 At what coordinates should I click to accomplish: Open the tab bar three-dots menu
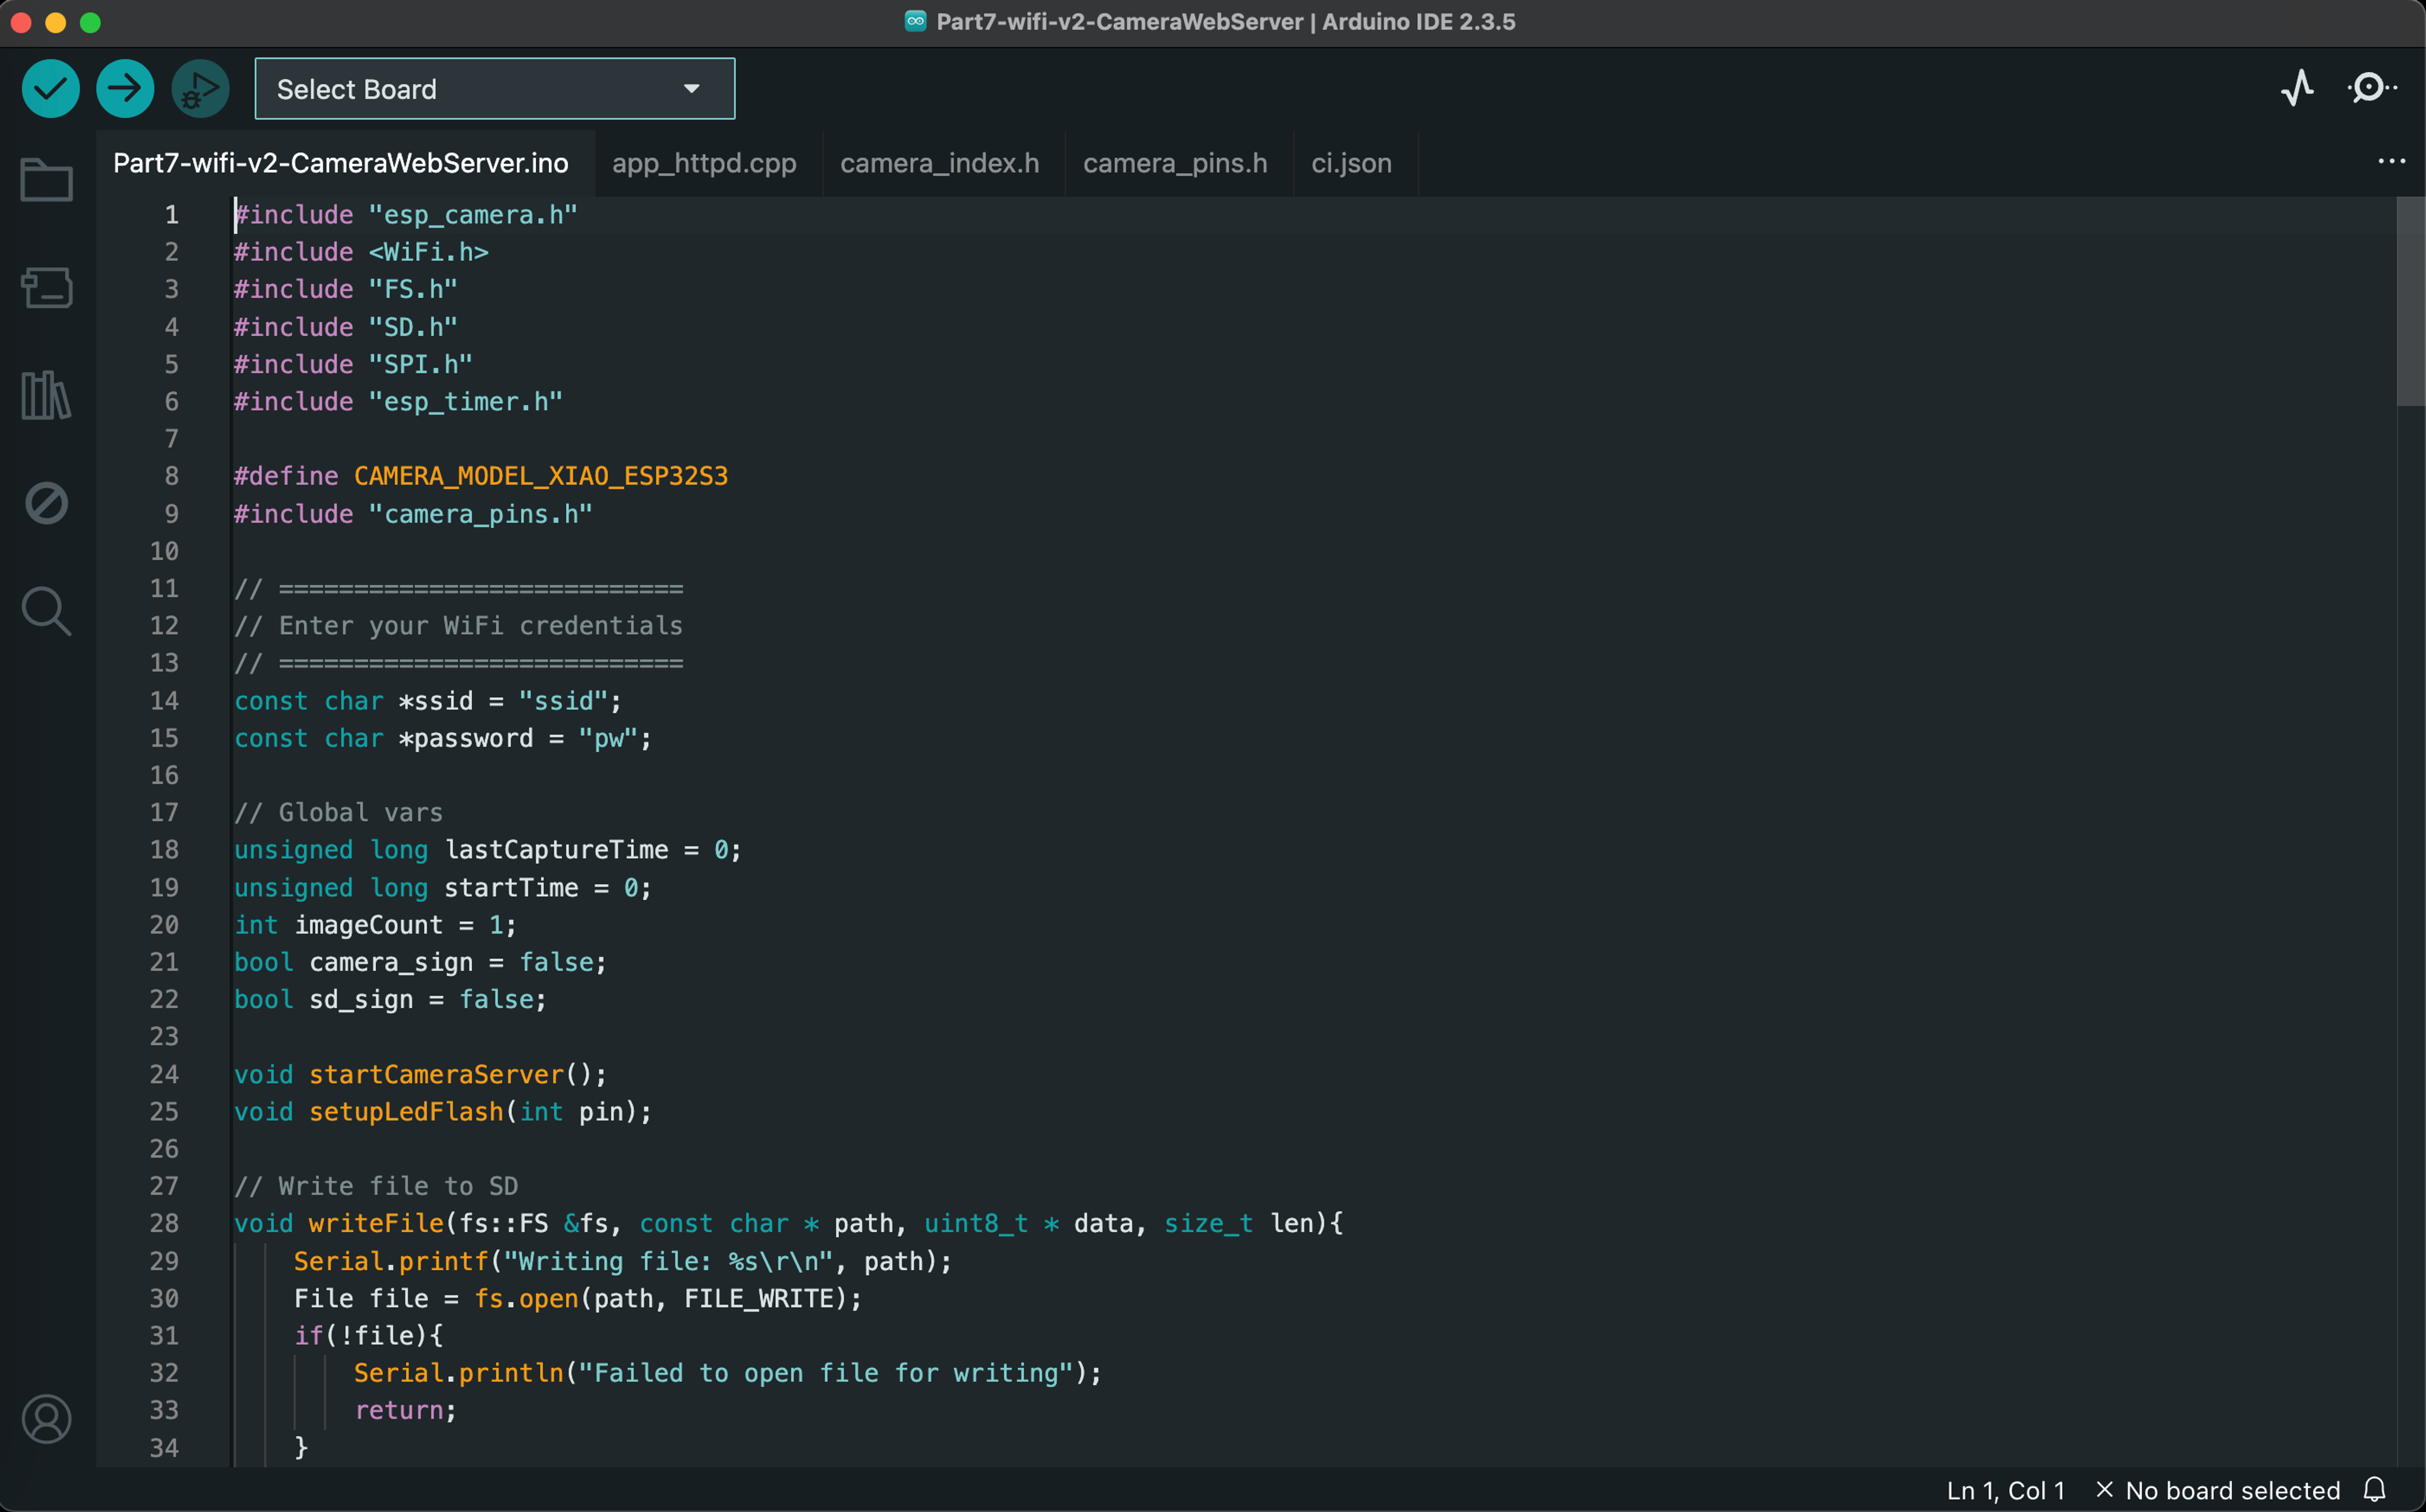(2391, 161)
